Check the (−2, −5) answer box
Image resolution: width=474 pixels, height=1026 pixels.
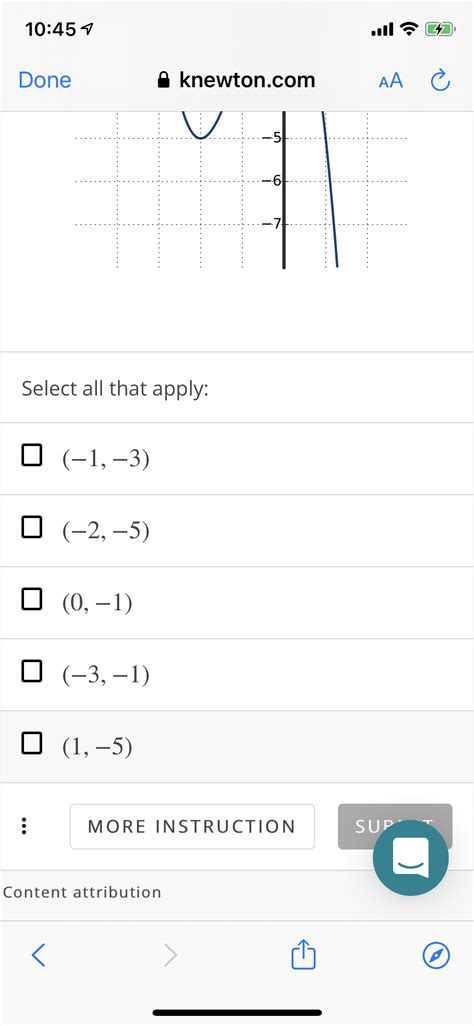[x=32, y=526]
